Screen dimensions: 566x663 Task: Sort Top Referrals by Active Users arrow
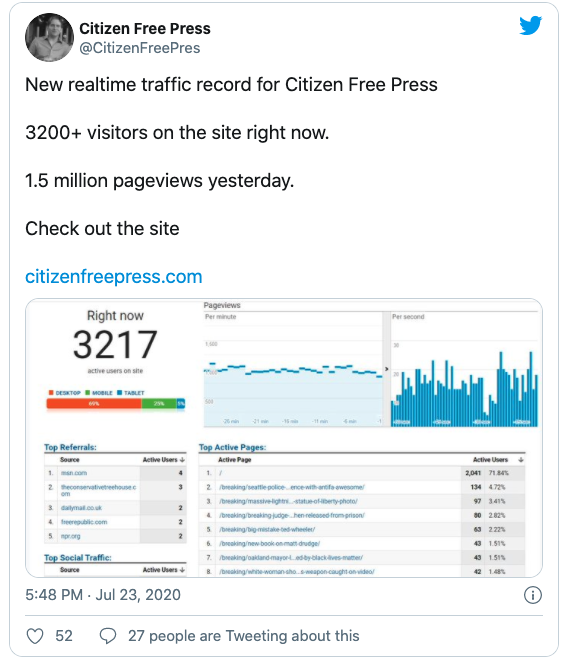click(183, 460)
